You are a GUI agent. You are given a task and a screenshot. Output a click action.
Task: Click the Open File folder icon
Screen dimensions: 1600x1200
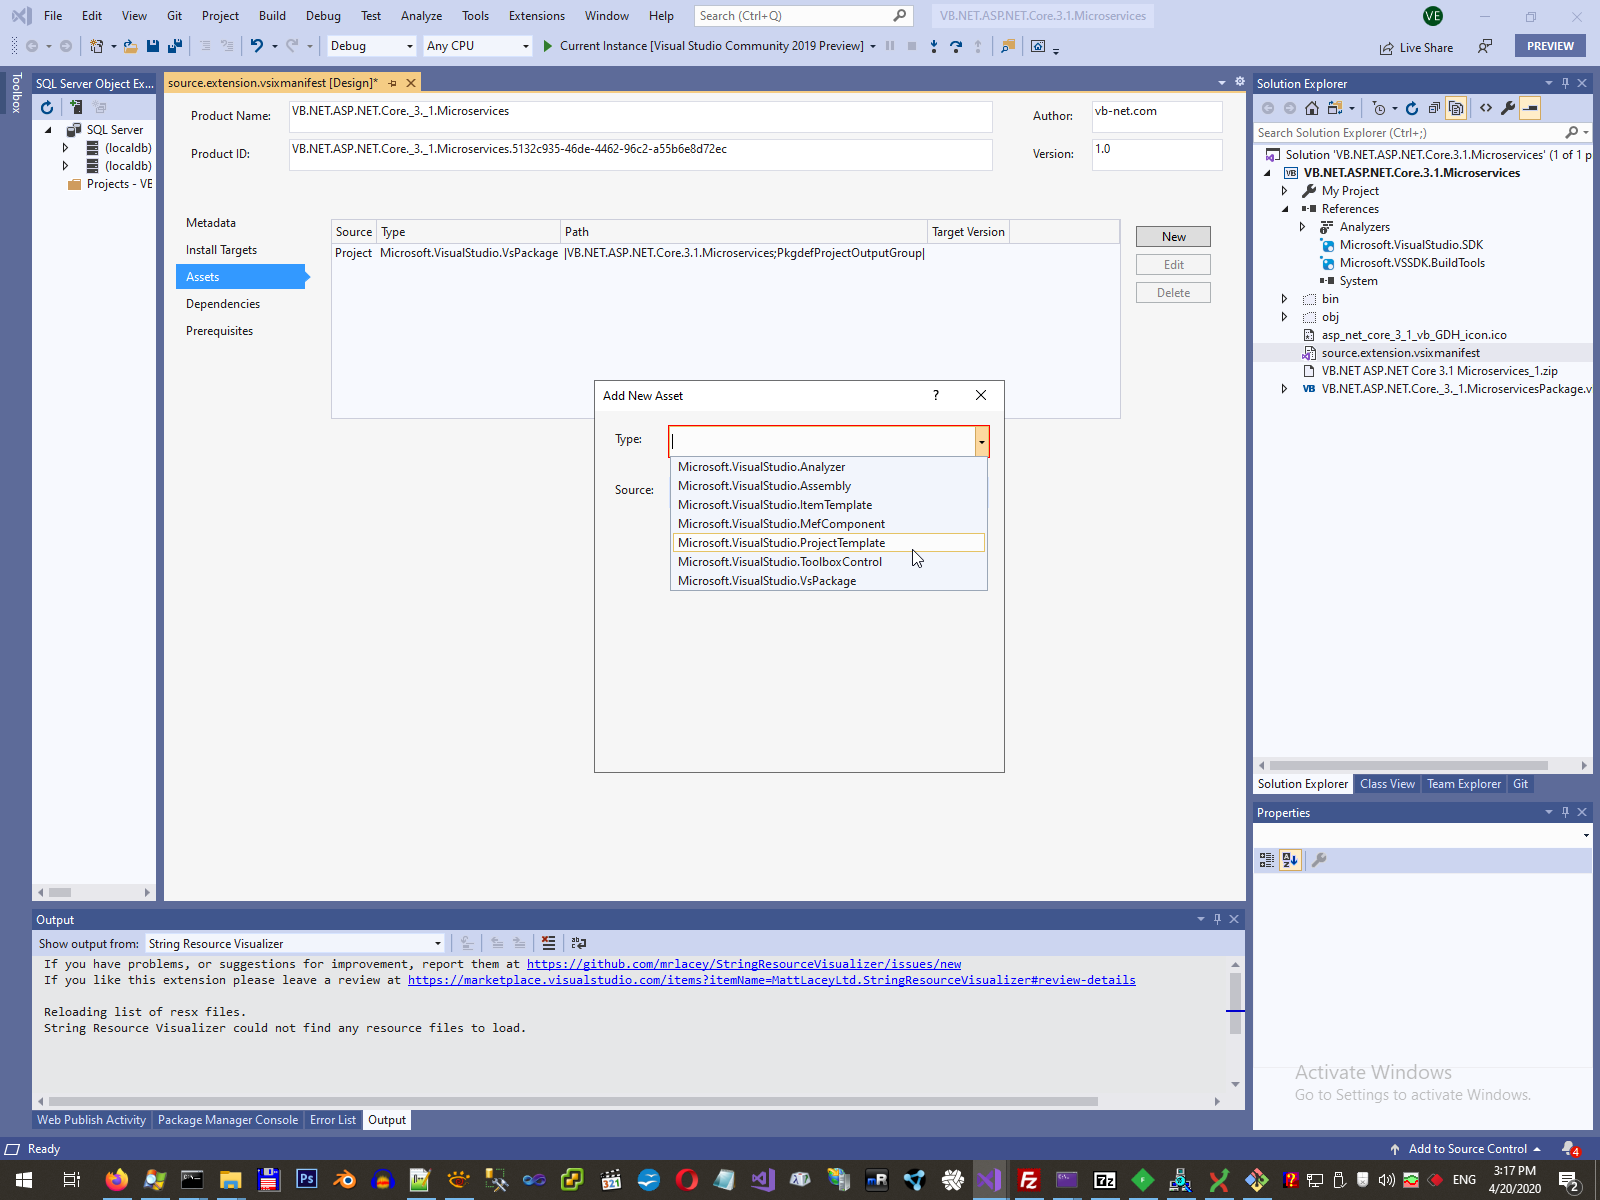click(x=130, y=46)
